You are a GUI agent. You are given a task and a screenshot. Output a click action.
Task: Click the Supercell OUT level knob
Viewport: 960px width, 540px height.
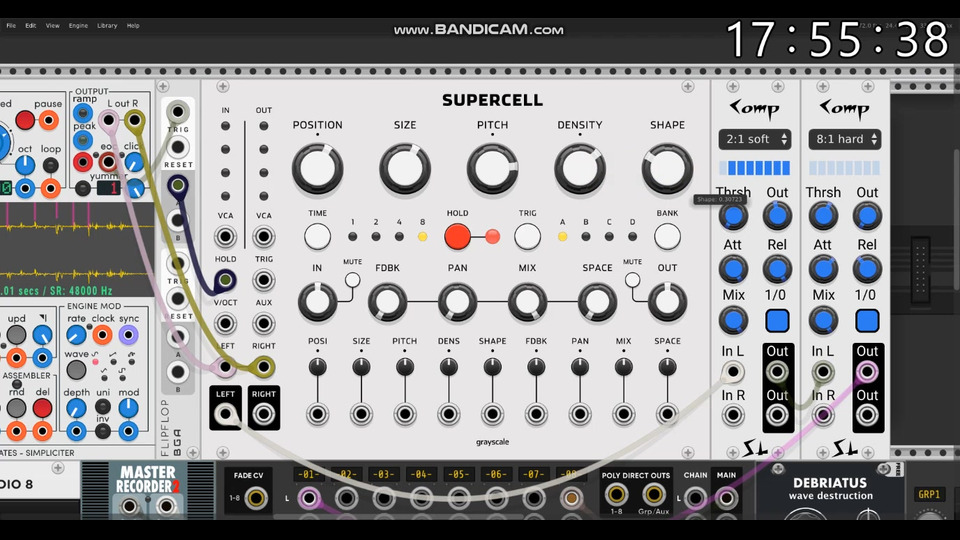[667, 302]
